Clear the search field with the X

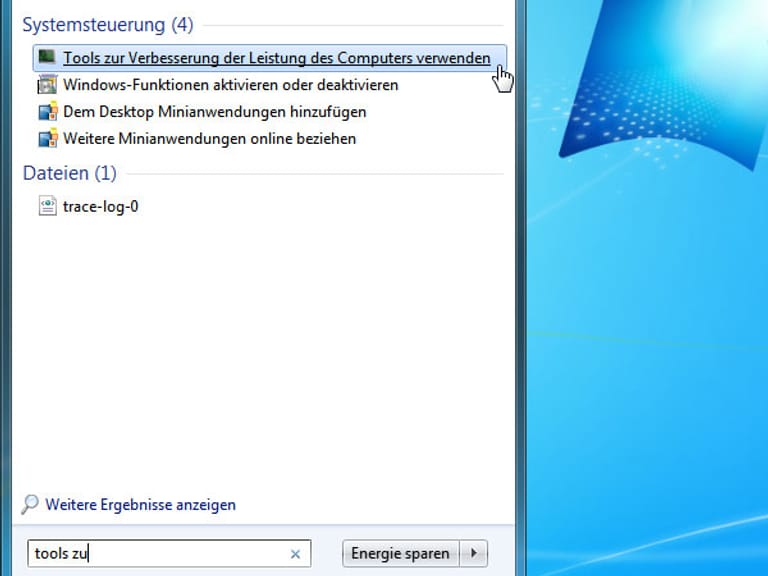point(295,554)
